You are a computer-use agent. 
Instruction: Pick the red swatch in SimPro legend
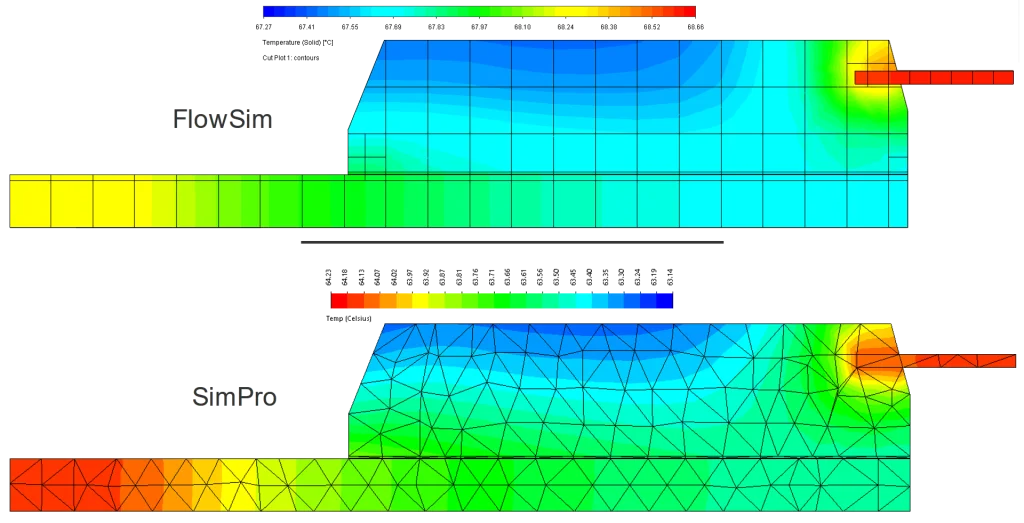pyautogui.click(x=339, y=300)
